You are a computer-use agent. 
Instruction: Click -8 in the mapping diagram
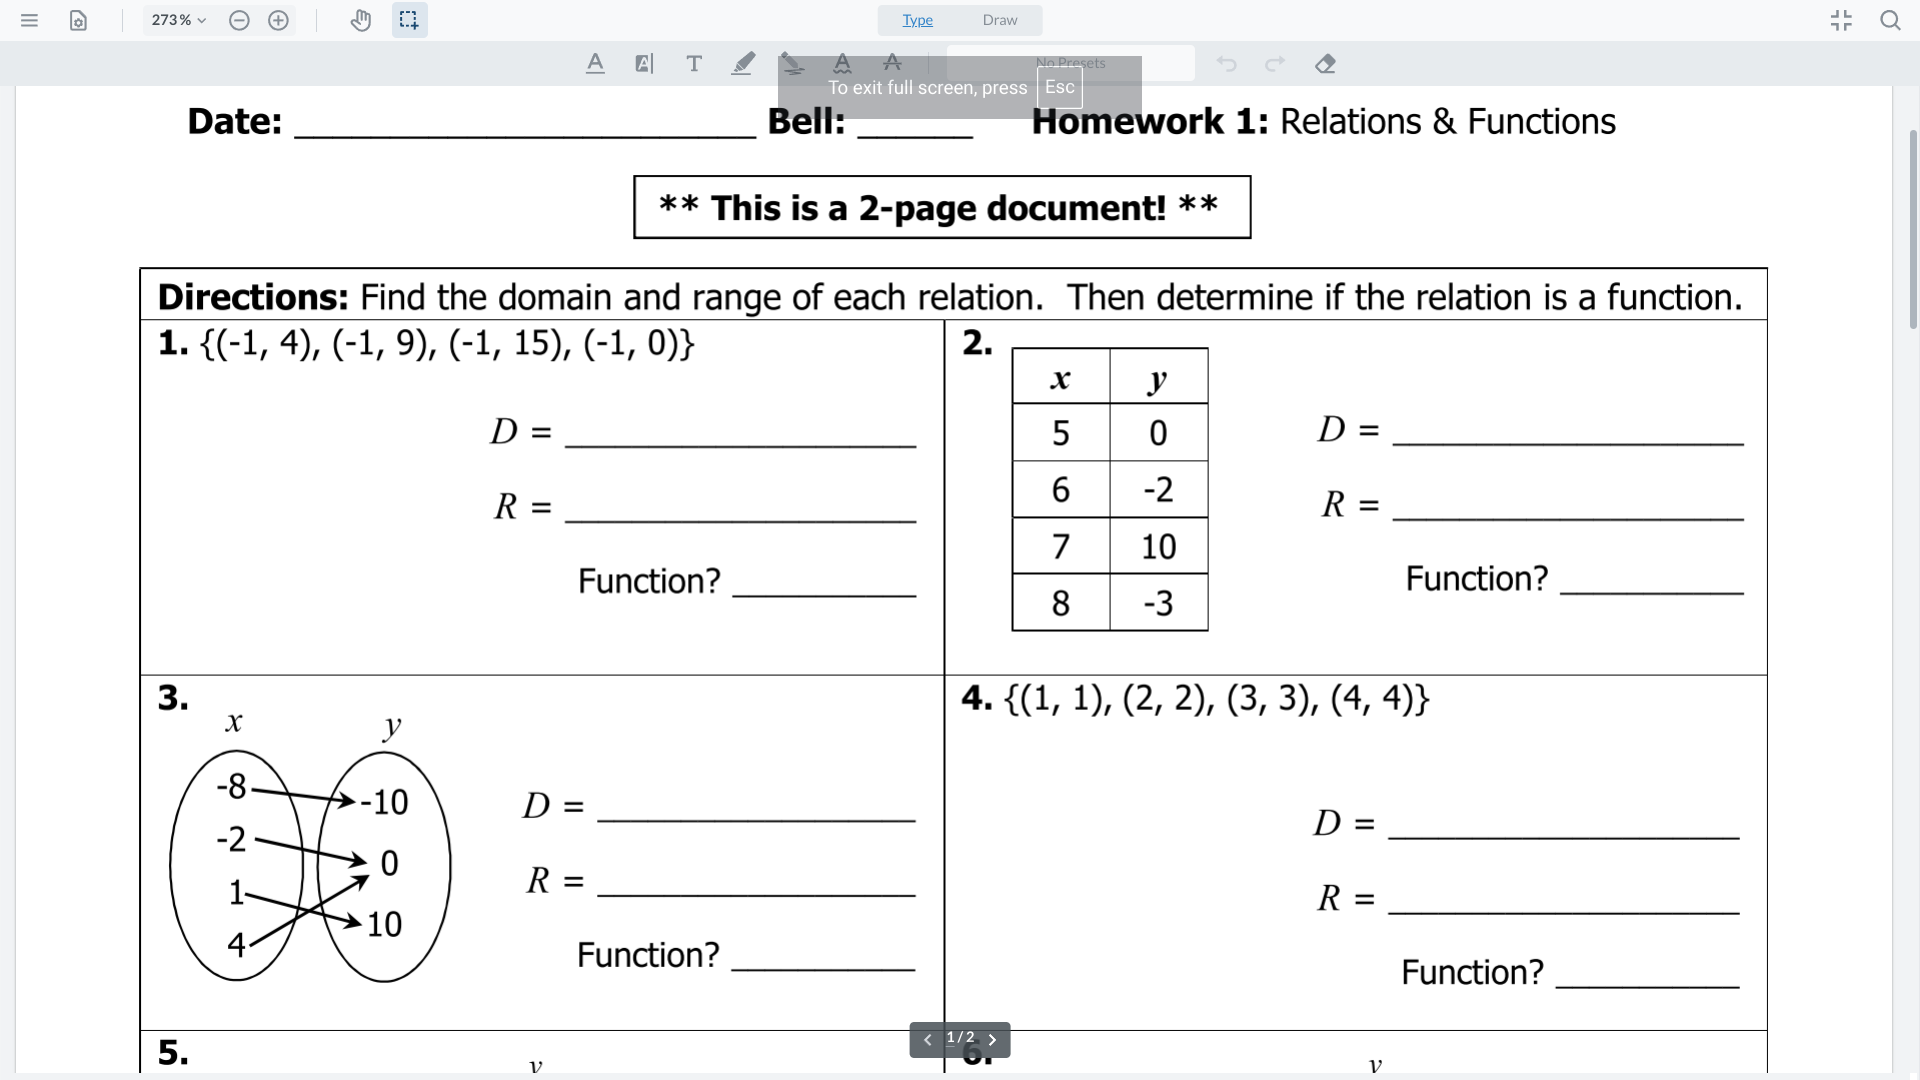[231, 787]
